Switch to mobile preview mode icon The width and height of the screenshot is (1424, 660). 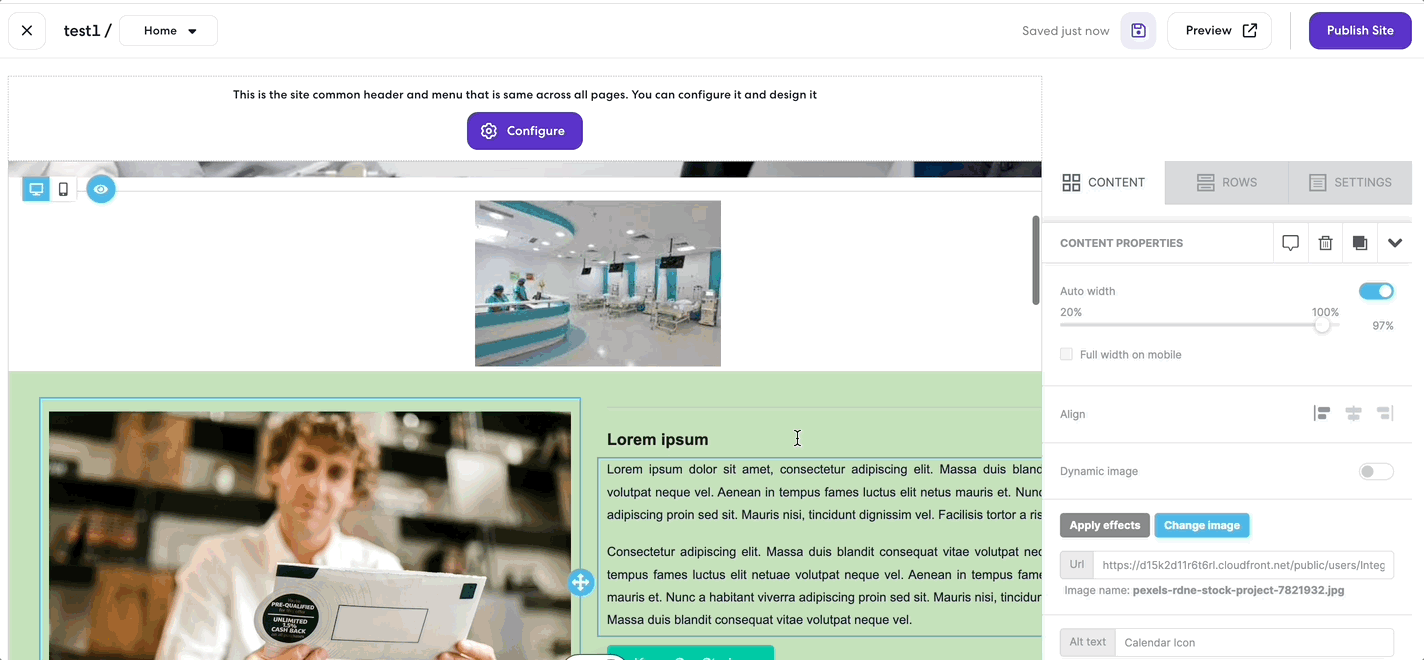(x=64, y=189)
